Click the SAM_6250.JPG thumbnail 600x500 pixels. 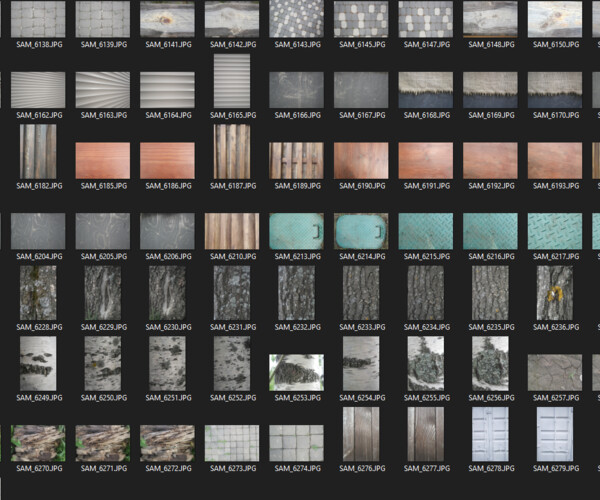point(103,363)
